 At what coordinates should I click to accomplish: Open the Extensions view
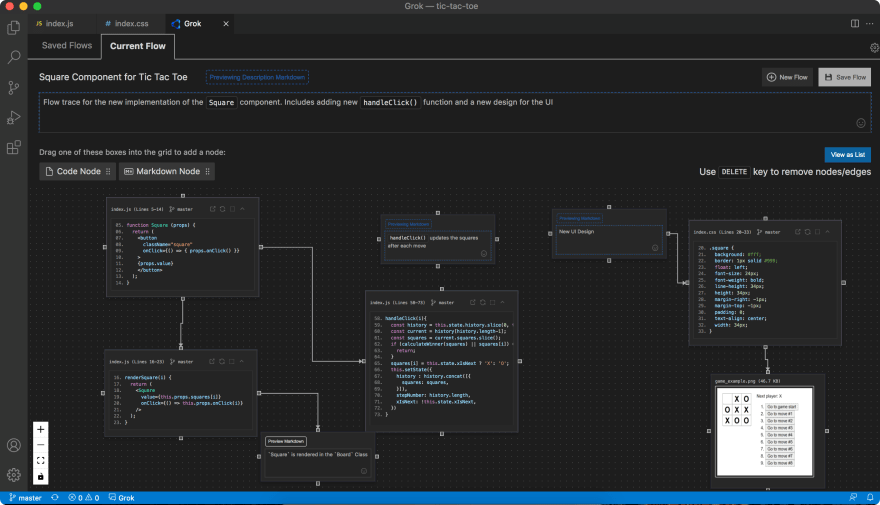(x=13, y=148)
